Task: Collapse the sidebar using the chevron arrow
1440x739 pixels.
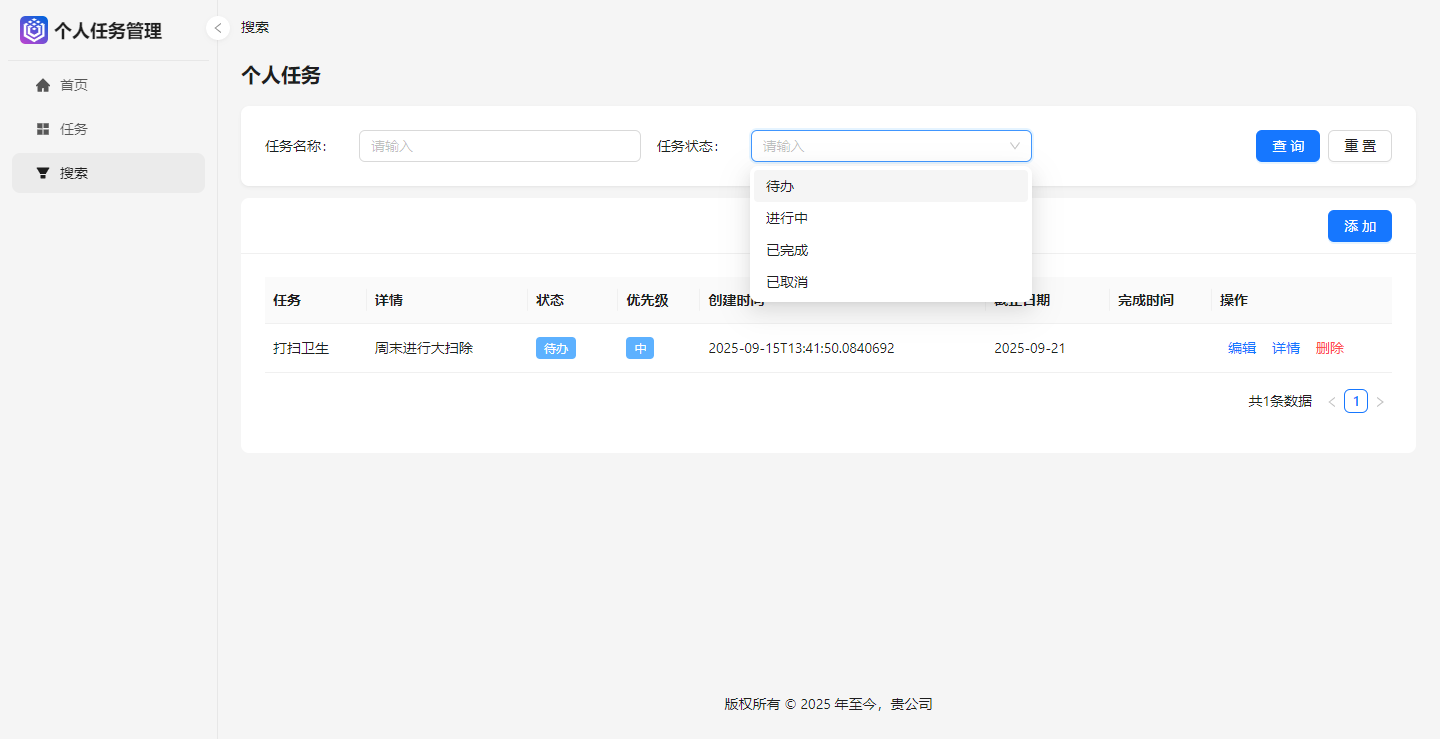Action: point(217,28)
